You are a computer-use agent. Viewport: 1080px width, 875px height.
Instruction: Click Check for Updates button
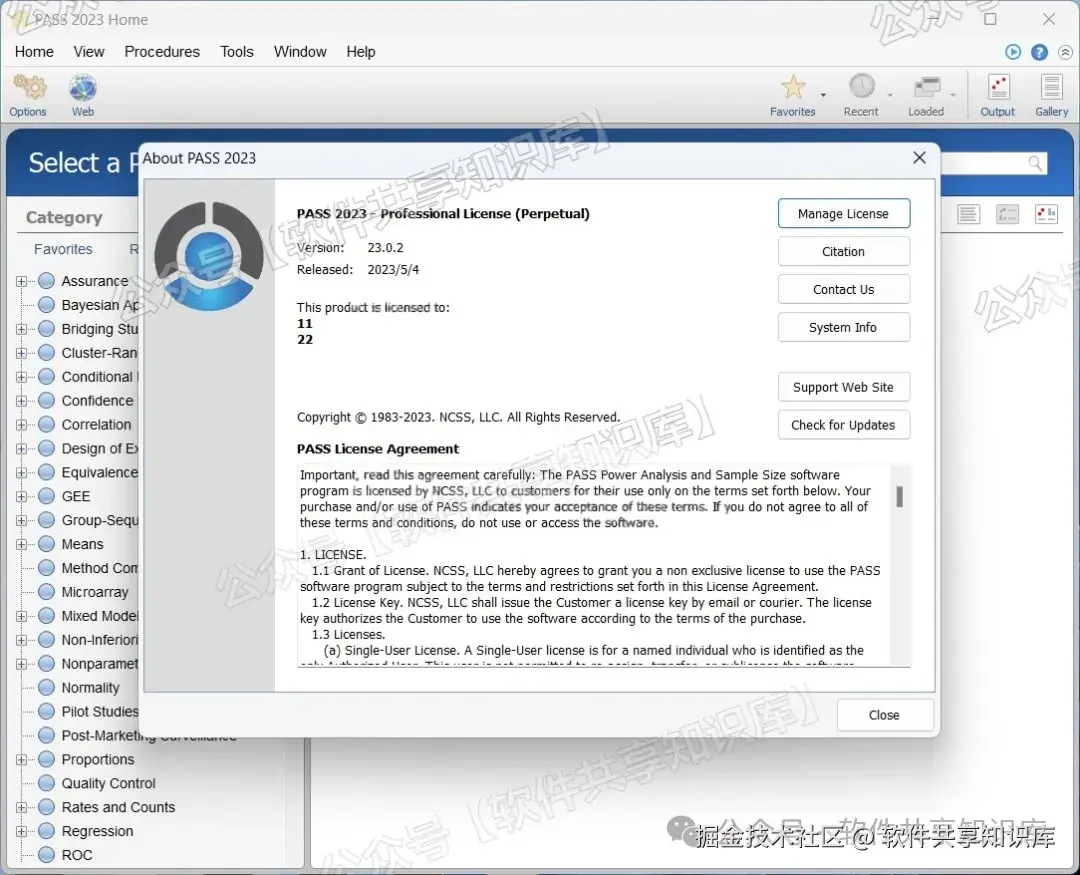coord(844,425)
